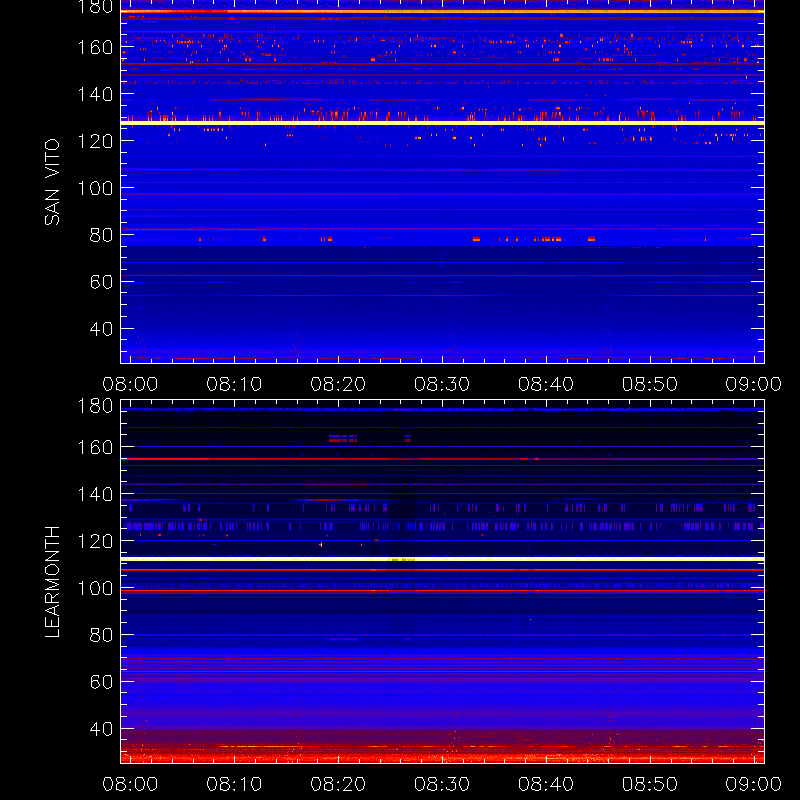Image resolution: width=800 pixels, height=800 pixels.
Task: Click 09:00 time label under San Vito plot
Action: [754, 384]
